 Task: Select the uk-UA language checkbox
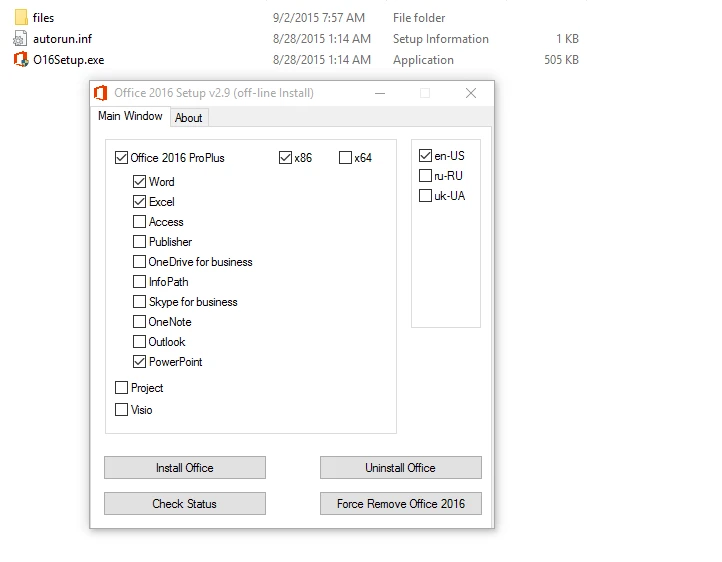425,196
